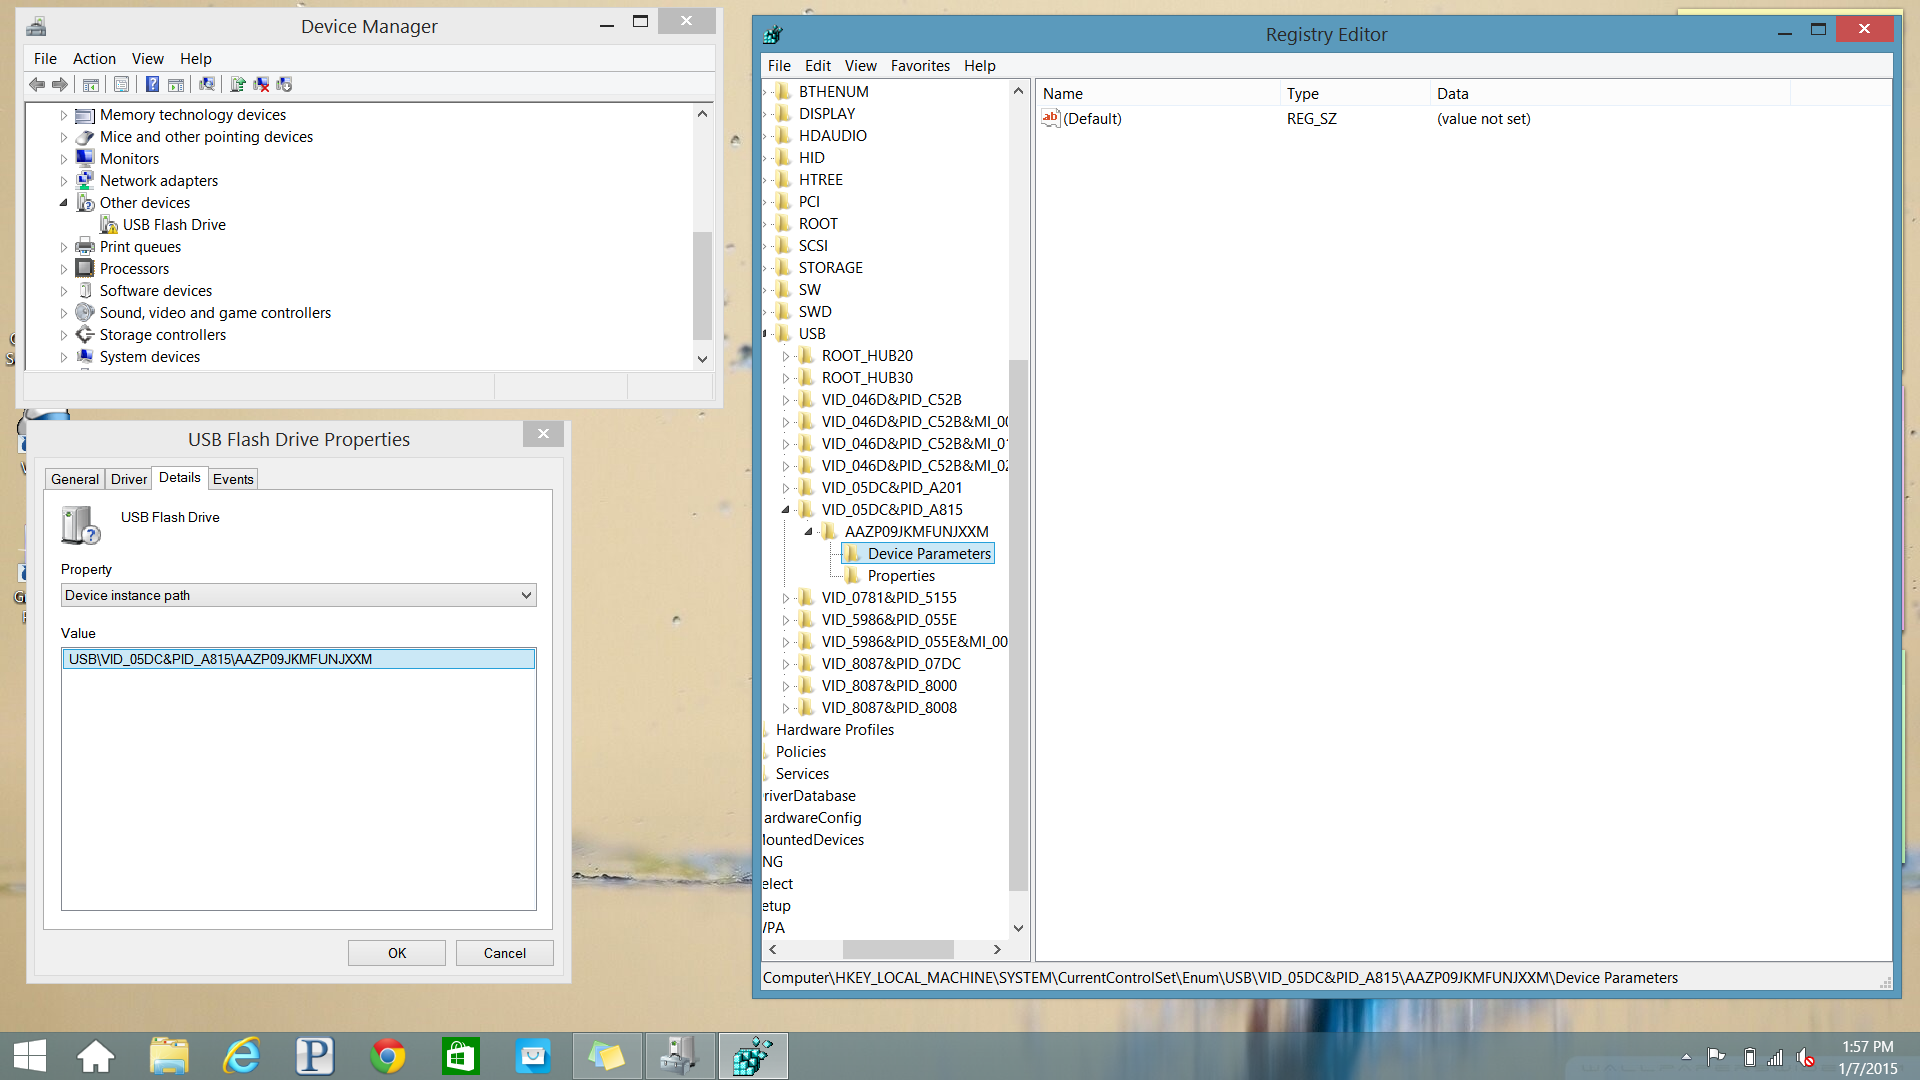Open the Help menu in Registry Editor
The width and height of the screenshot is (1920, 1080).
(x=979, y=66)
